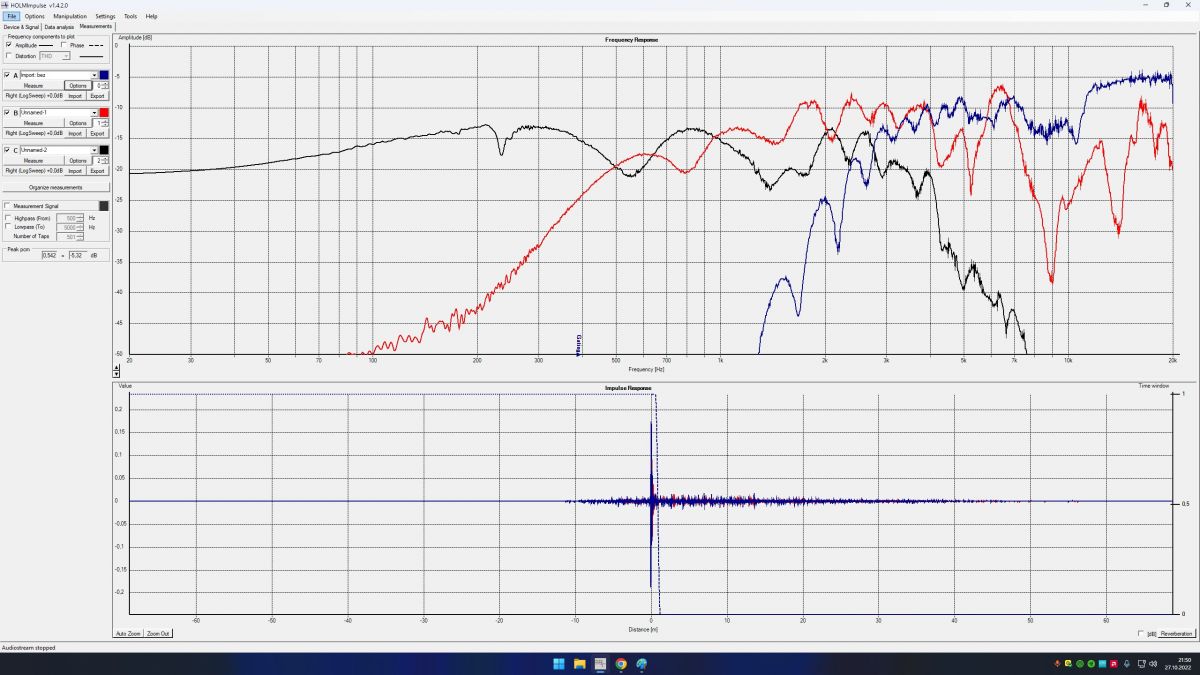Click the Organize measurements button

click(x=55, y=188)
